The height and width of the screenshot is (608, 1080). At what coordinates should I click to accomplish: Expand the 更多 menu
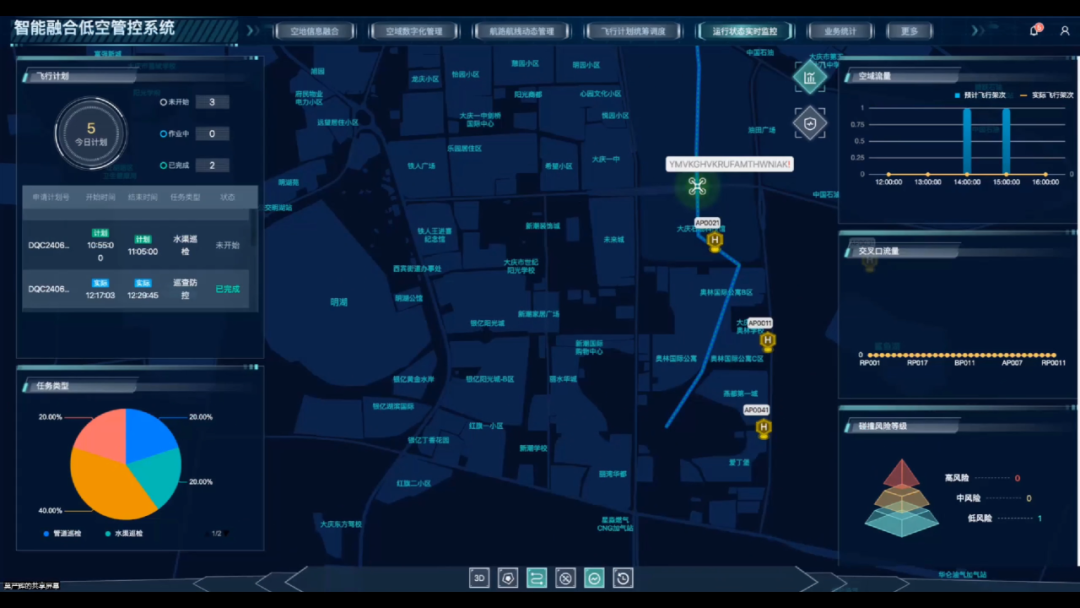(909, 31)
